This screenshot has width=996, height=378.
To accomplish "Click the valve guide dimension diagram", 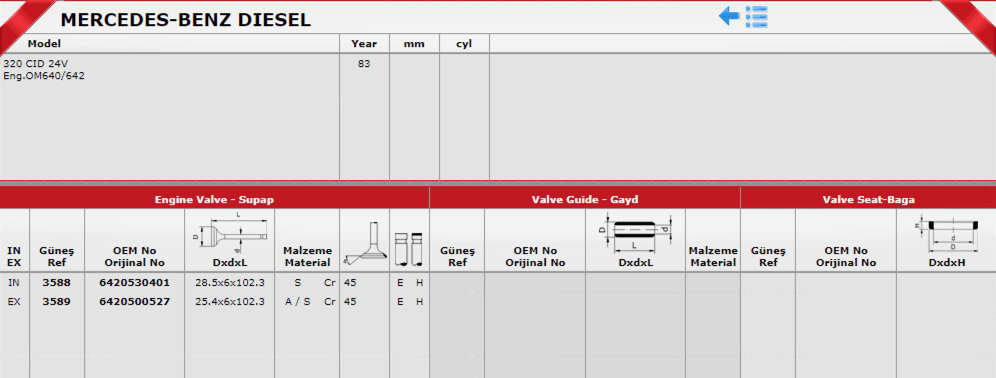I will (635, 233).
